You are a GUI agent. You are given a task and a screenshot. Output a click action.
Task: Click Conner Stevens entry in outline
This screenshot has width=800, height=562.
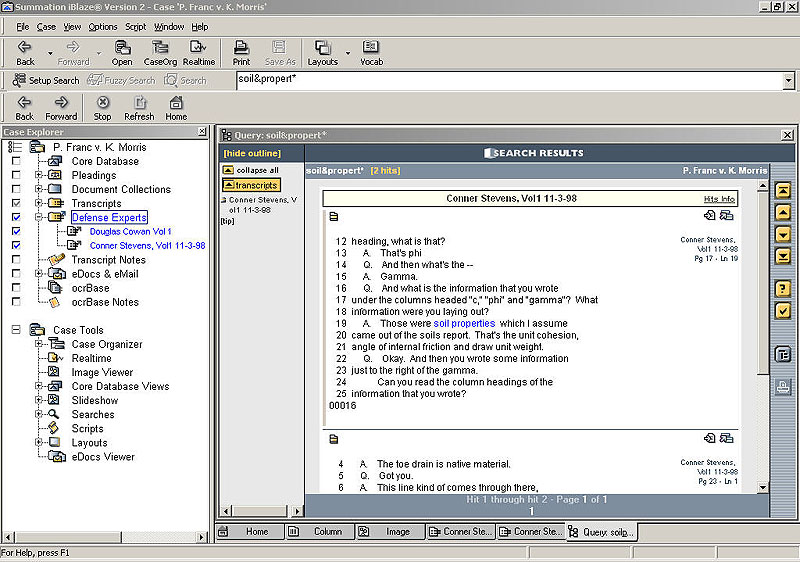[259, 205]
